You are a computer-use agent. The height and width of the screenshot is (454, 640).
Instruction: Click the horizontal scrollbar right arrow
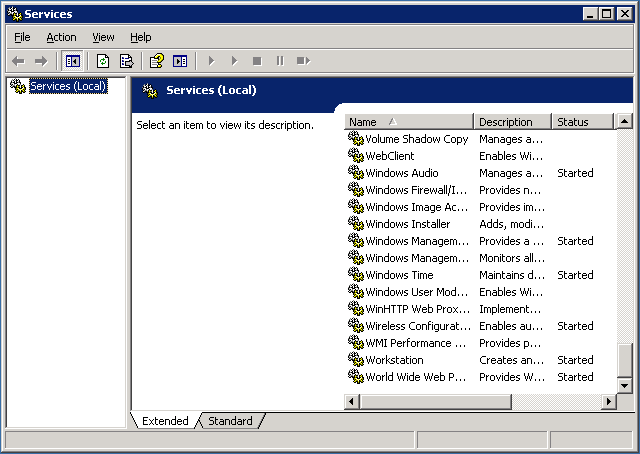609,402
